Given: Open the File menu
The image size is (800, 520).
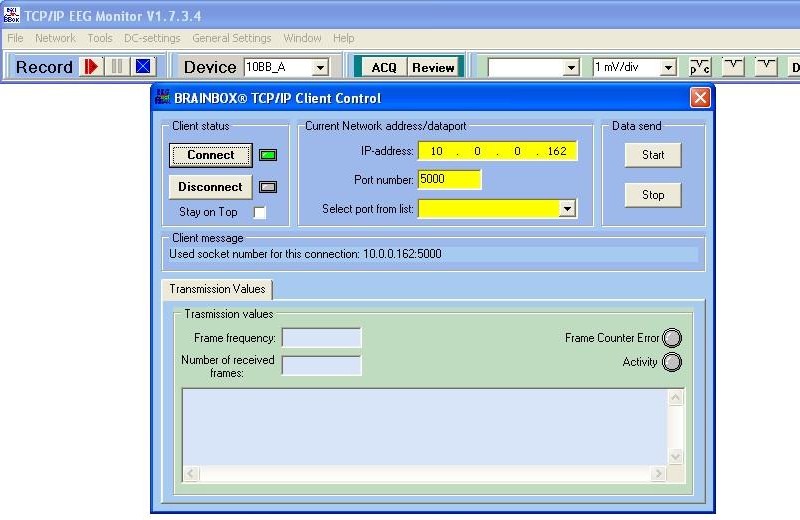Looking at the screenshot, I should coord(15,38).
